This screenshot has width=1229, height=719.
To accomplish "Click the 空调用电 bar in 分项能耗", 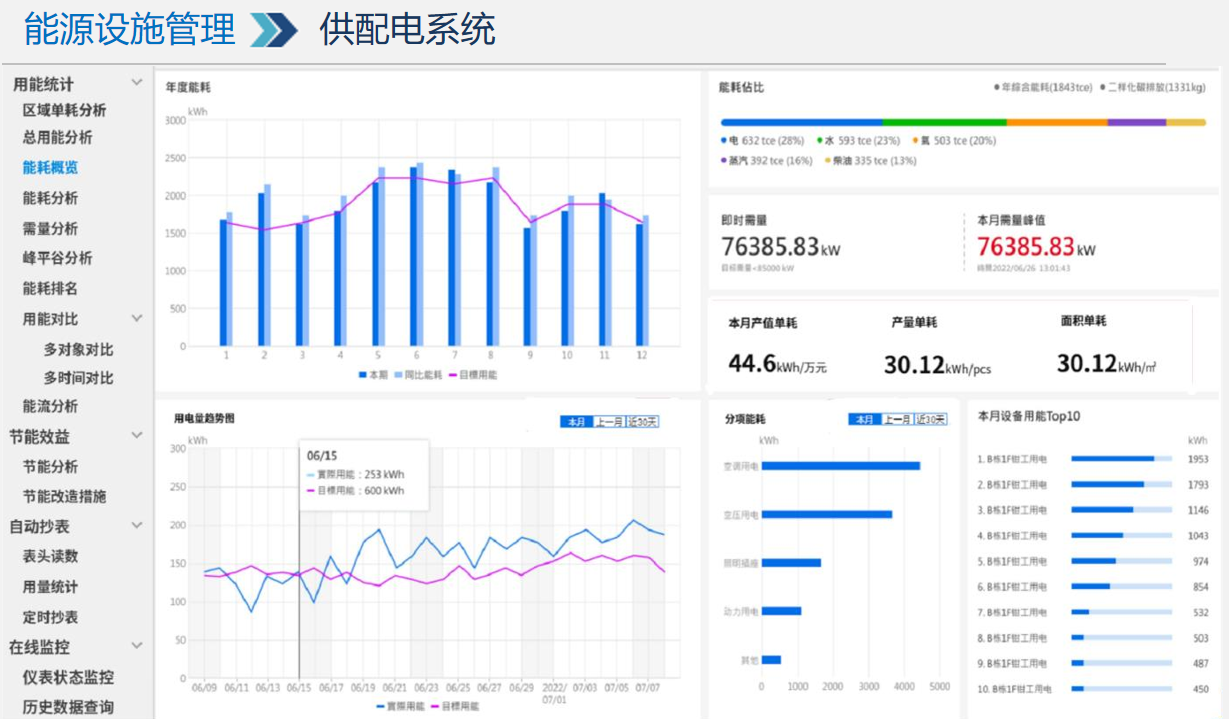I will tap(841, 466).
